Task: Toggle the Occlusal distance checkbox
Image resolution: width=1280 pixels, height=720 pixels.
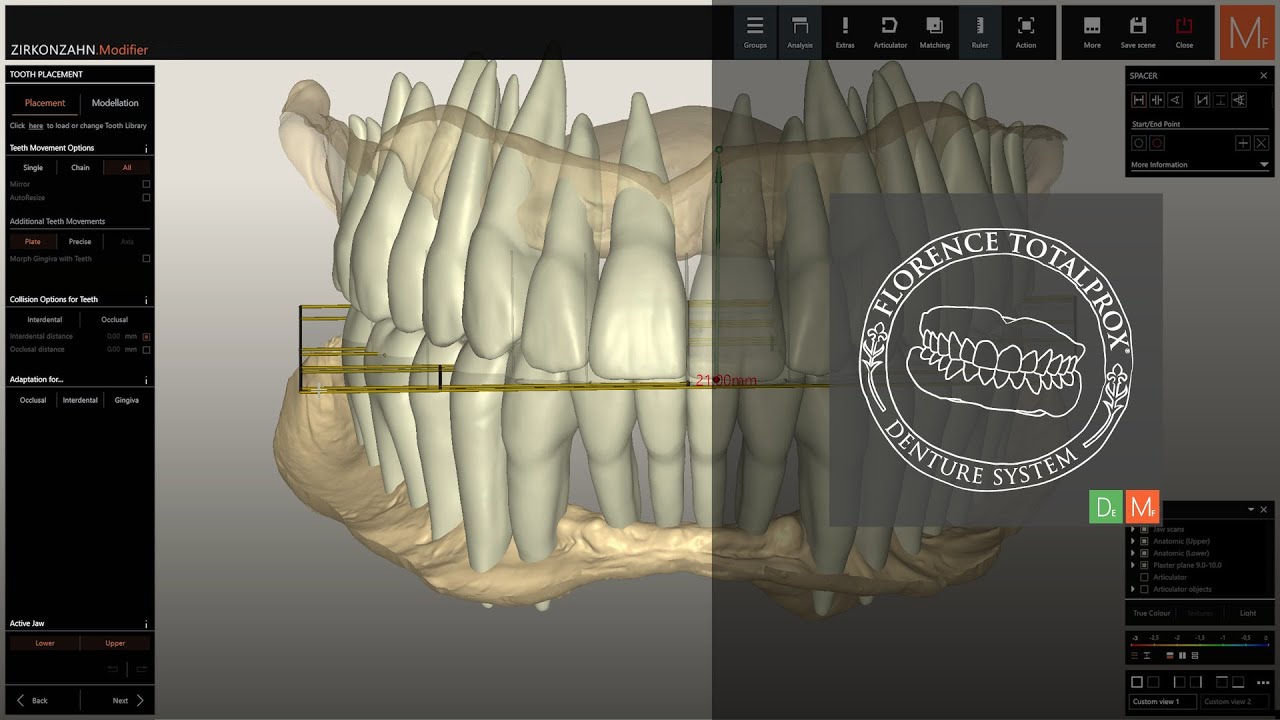Action: pyautogui.click(x=146, y=350)
